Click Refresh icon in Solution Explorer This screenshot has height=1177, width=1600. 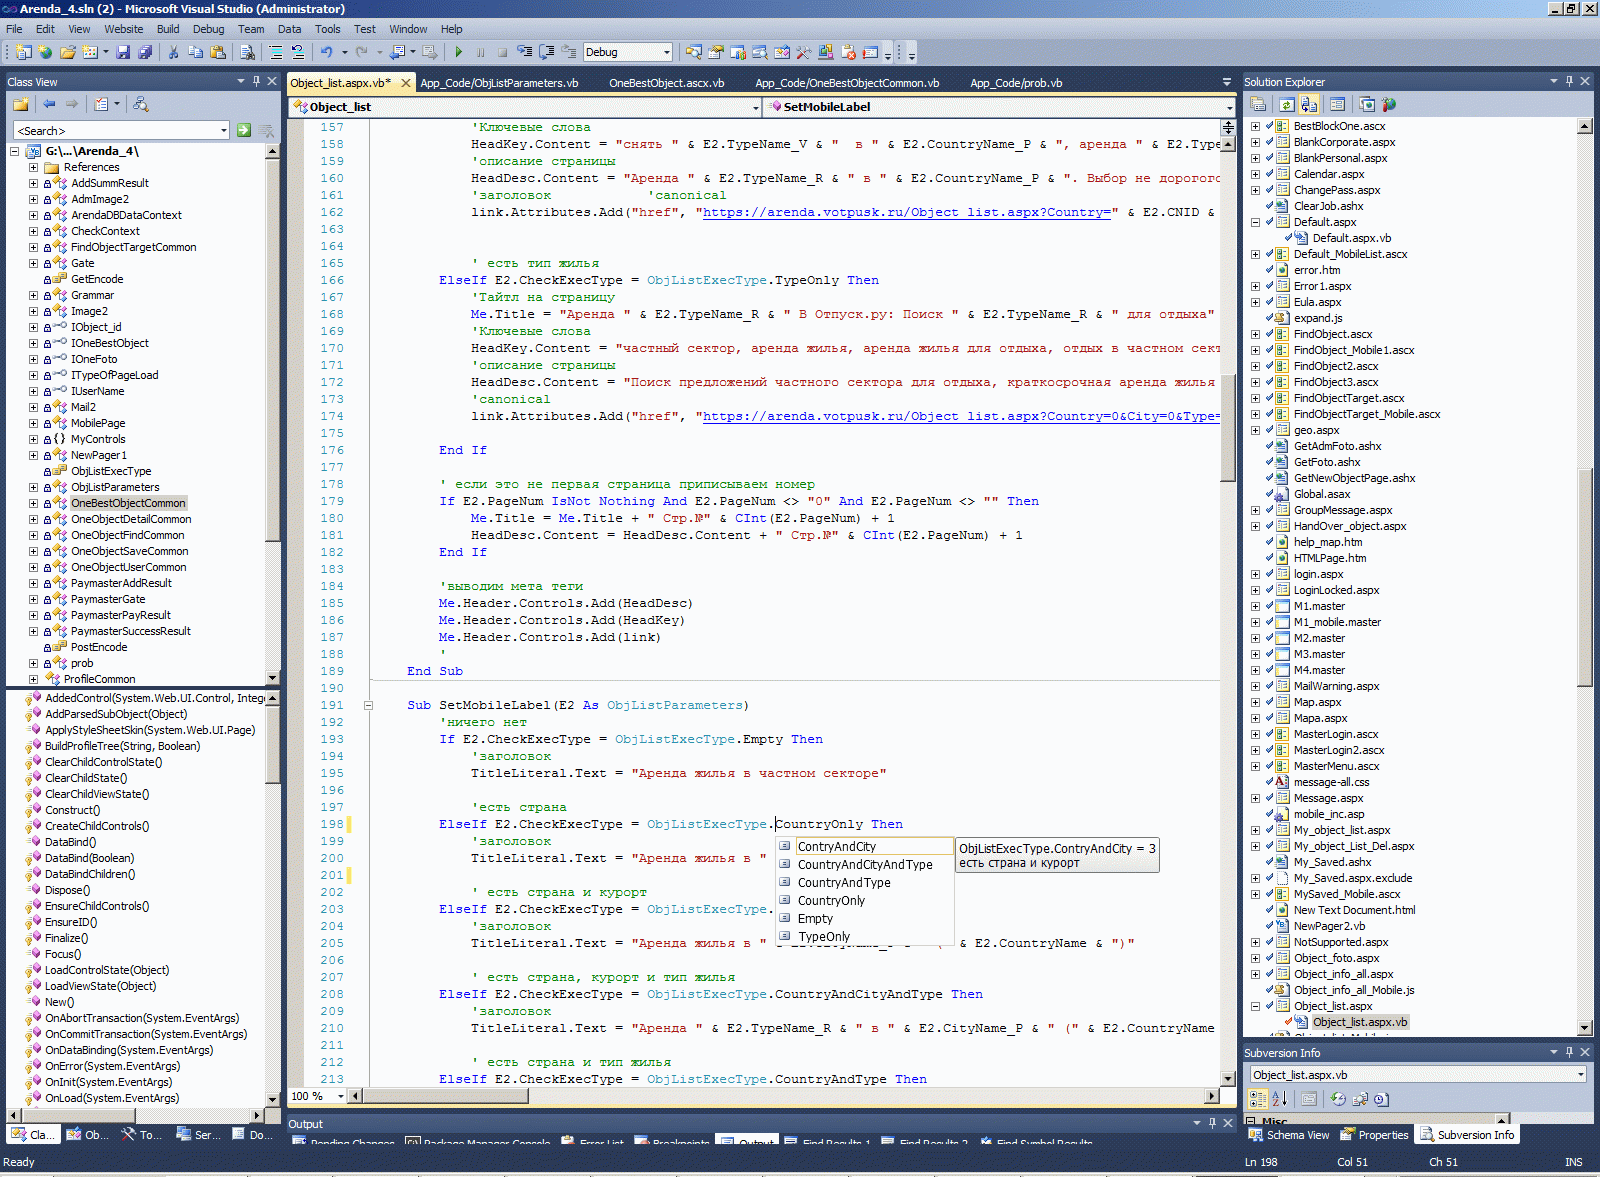(1287, 104)
